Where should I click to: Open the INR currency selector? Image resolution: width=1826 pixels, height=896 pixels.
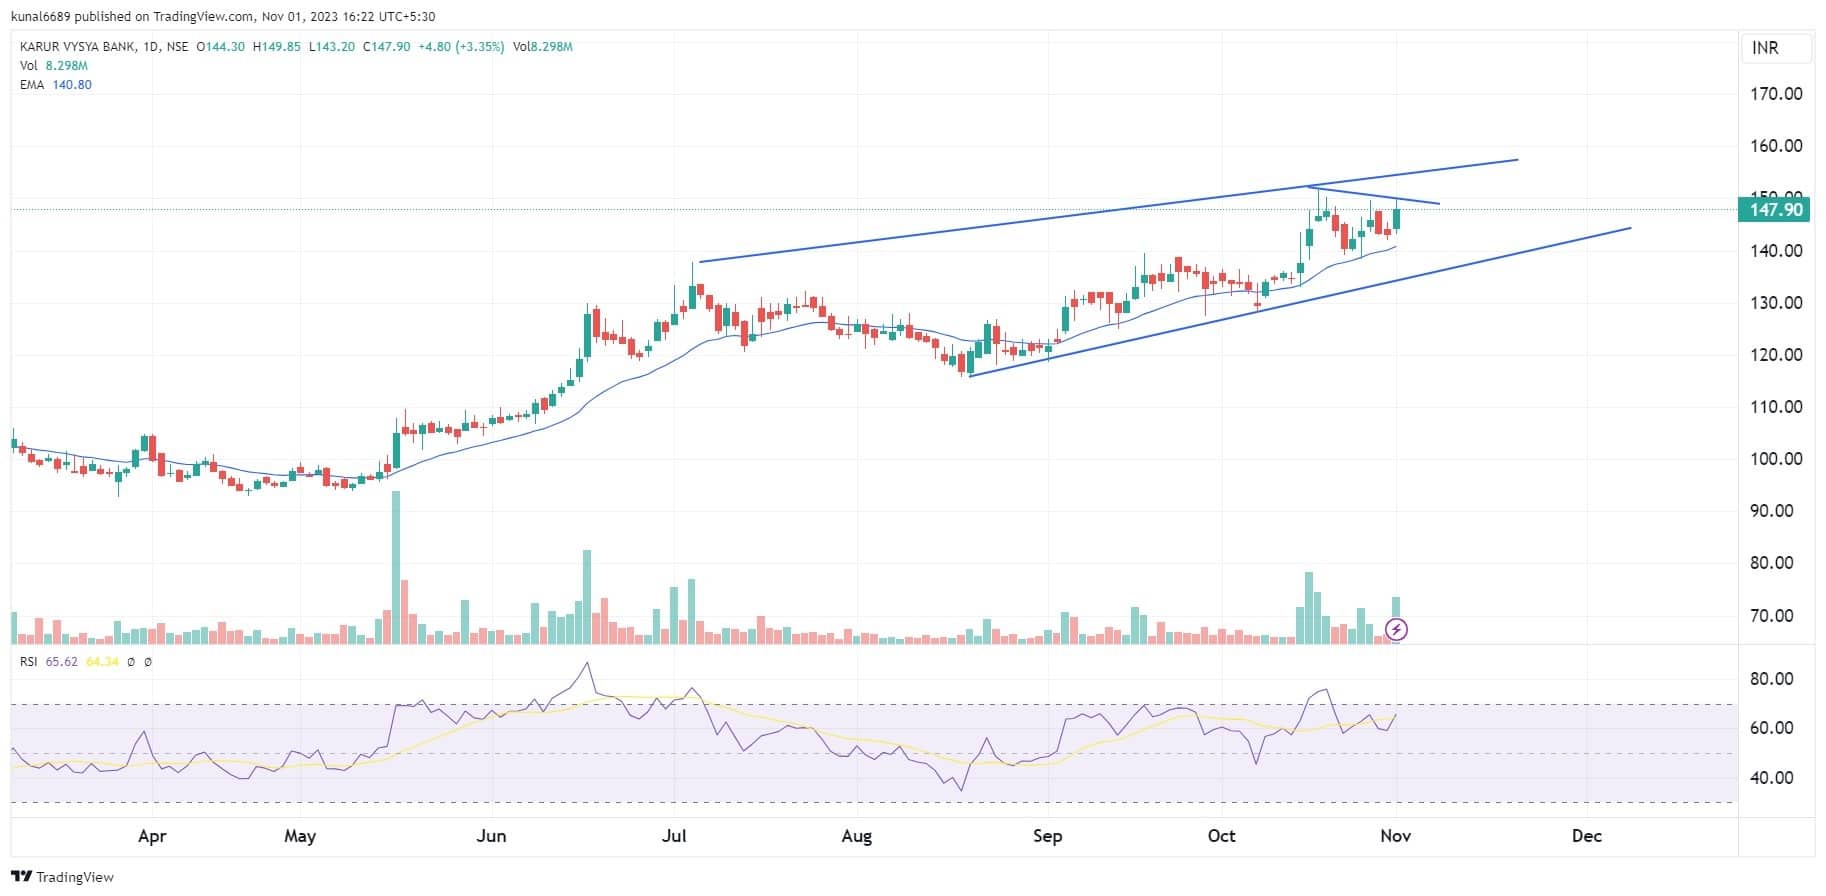[x=1765, y=48]
